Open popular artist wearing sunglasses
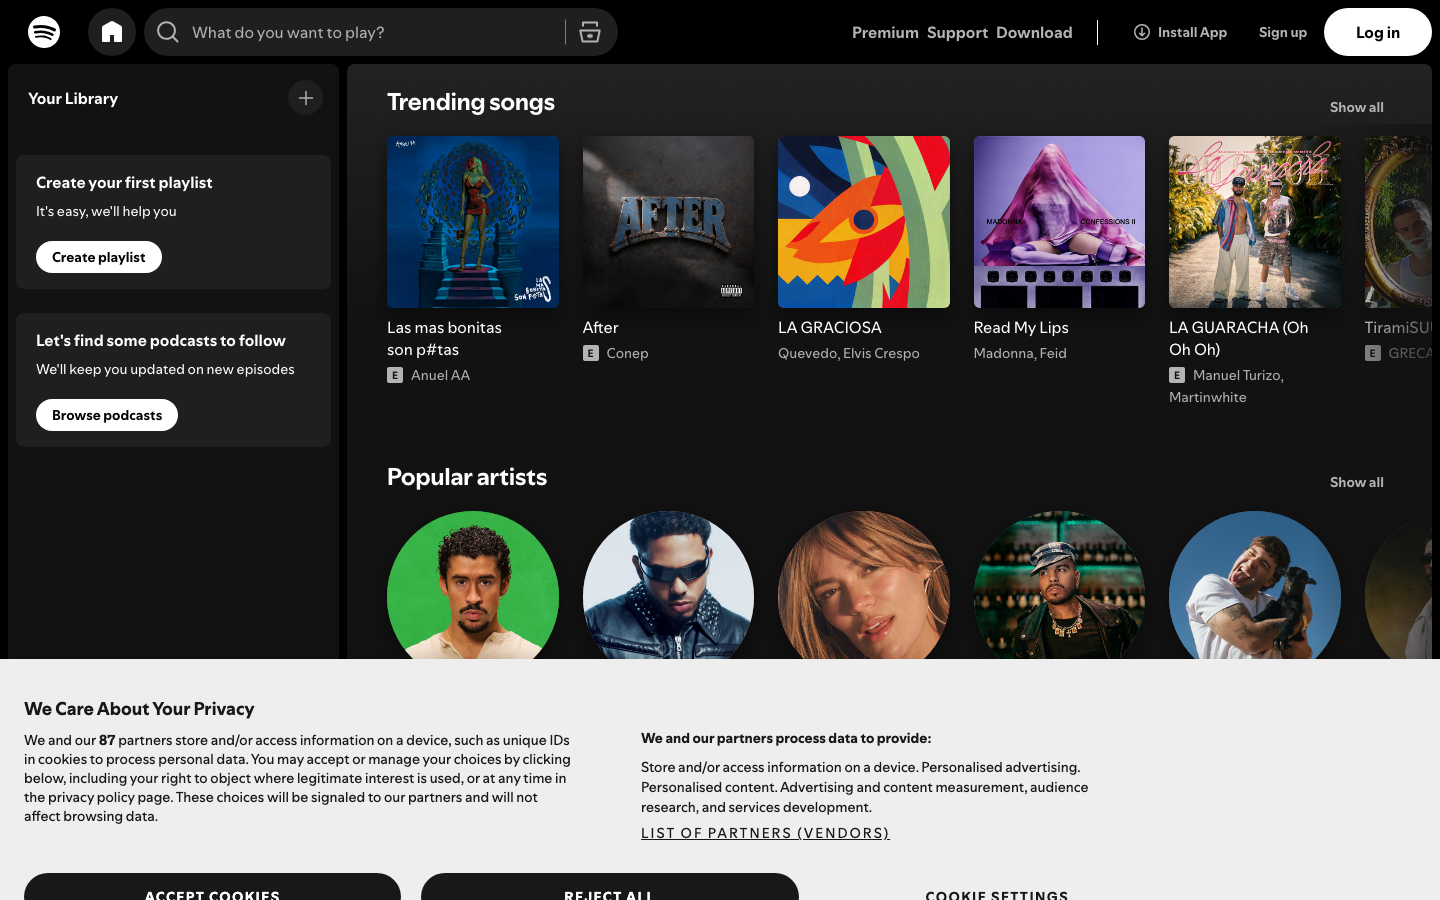This screenshot has height=900, width=1440. [x=669, y=585]
